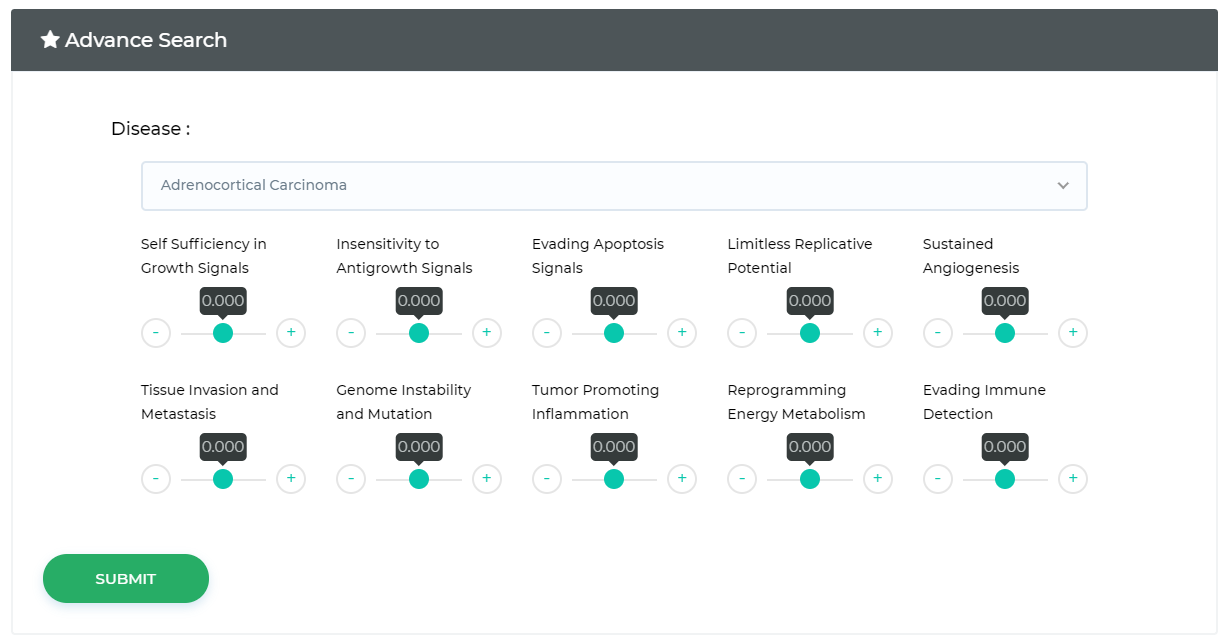1224x644 pixels.
Task: Expand dropdown using the chevron arrow
Action: pyautogui.click(x=1063, y=186)
